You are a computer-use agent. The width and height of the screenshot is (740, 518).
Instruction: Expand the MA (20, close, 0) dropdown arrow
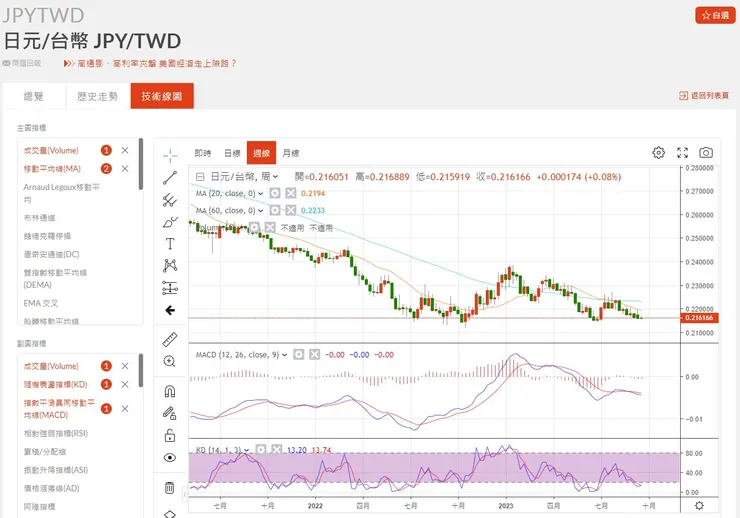[261, 193]
